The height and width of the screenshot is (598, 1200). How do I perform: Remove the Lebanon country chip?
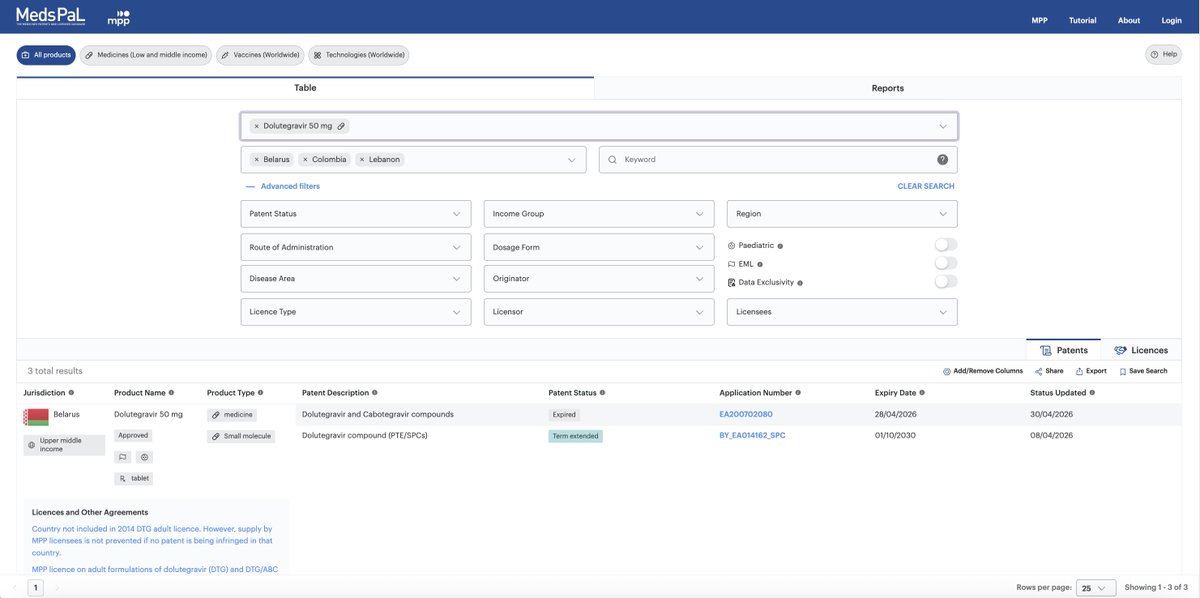point(361,159)
